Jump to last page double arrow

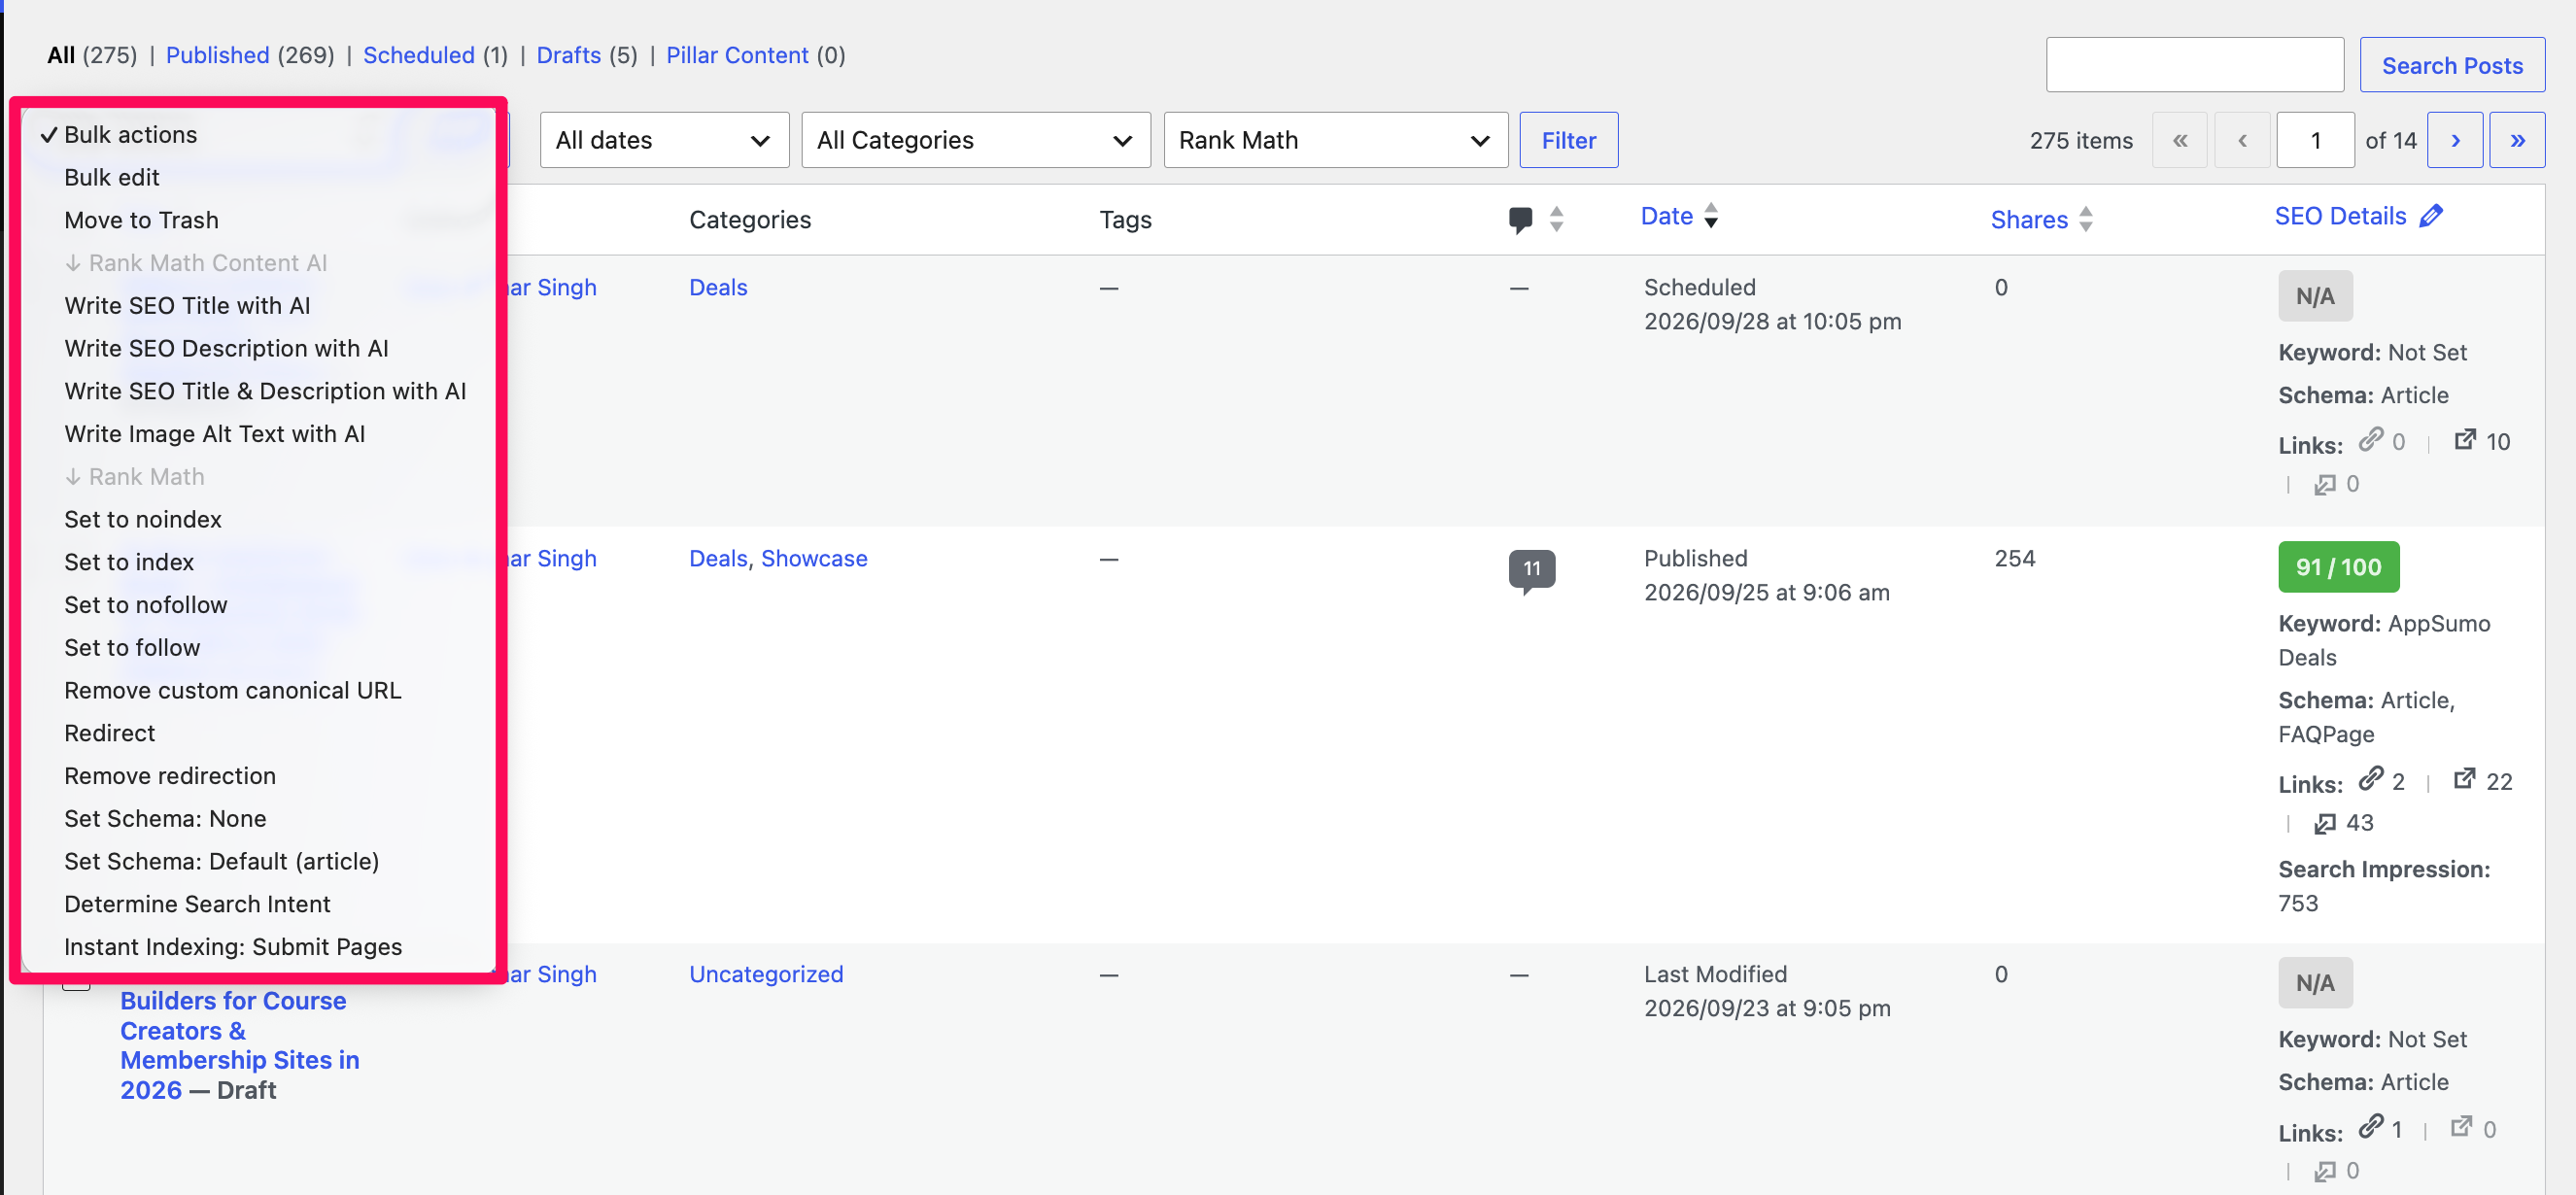pos(2517,141)
